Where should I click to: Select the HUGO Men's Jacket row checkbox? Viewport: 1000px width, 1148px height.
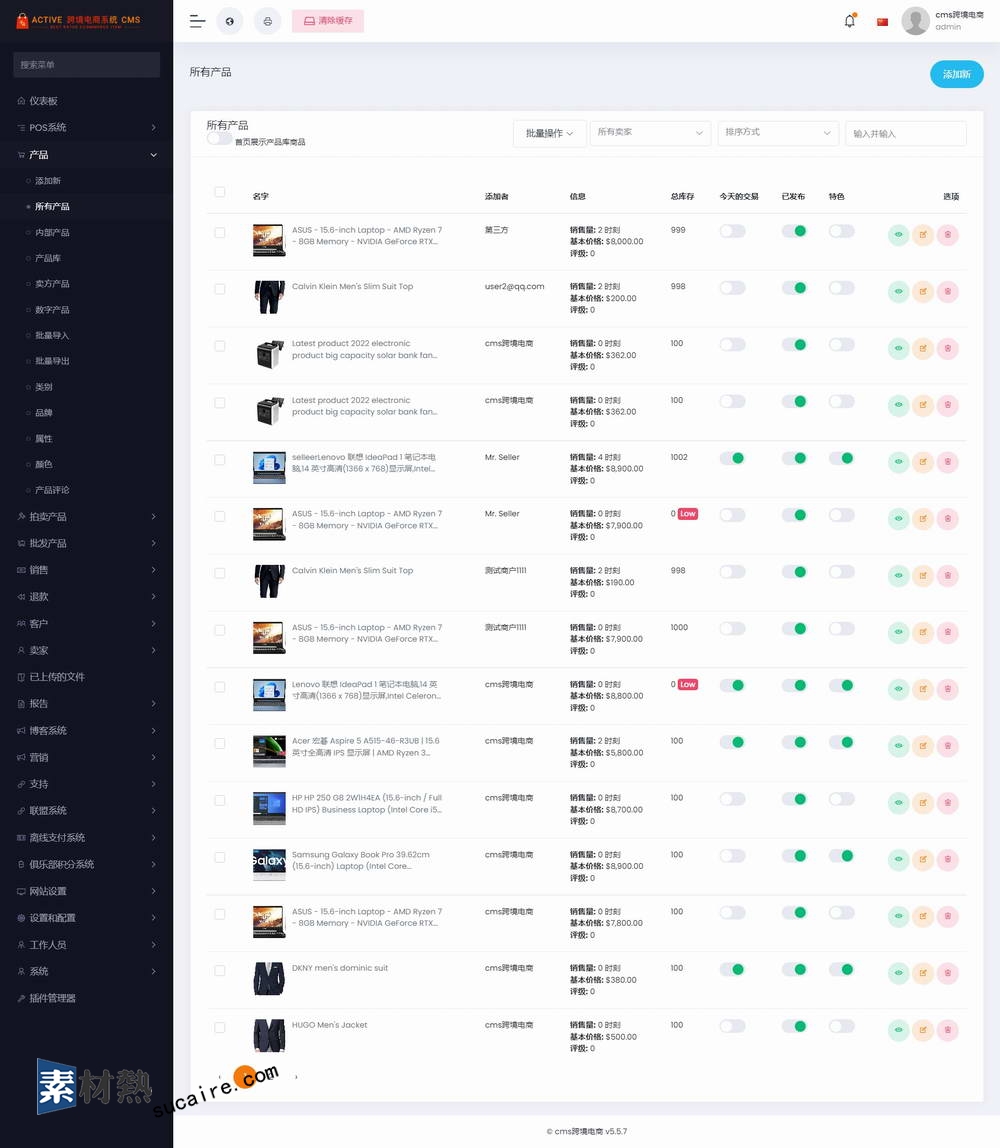(220, 1027)
